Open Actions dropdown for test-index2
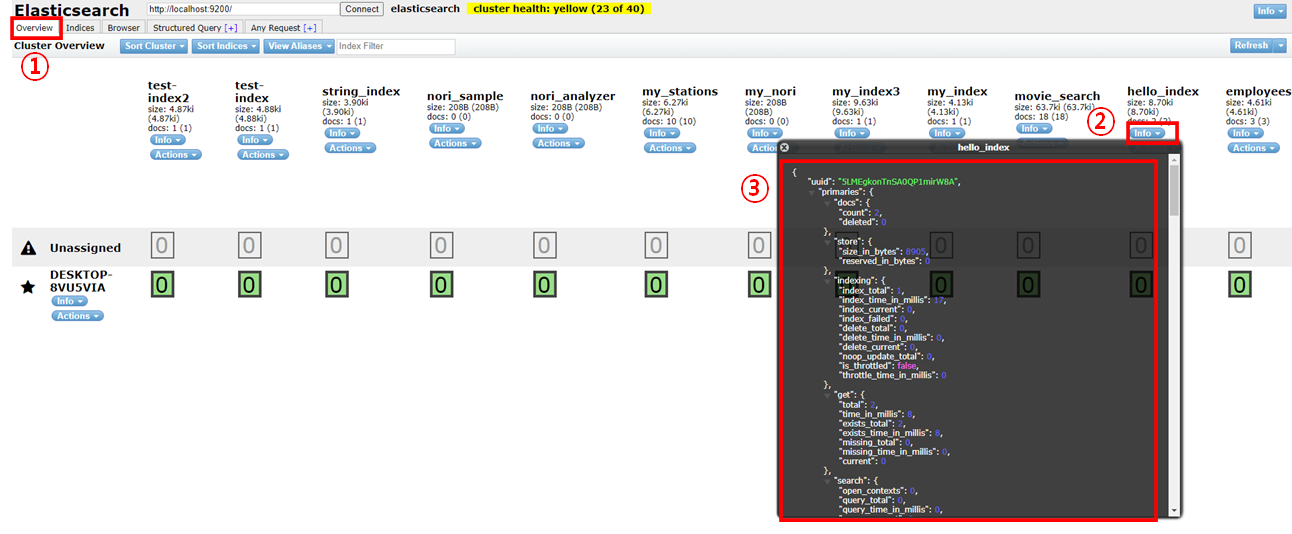The image size is (1292, 534). click(x=176, y=155)
